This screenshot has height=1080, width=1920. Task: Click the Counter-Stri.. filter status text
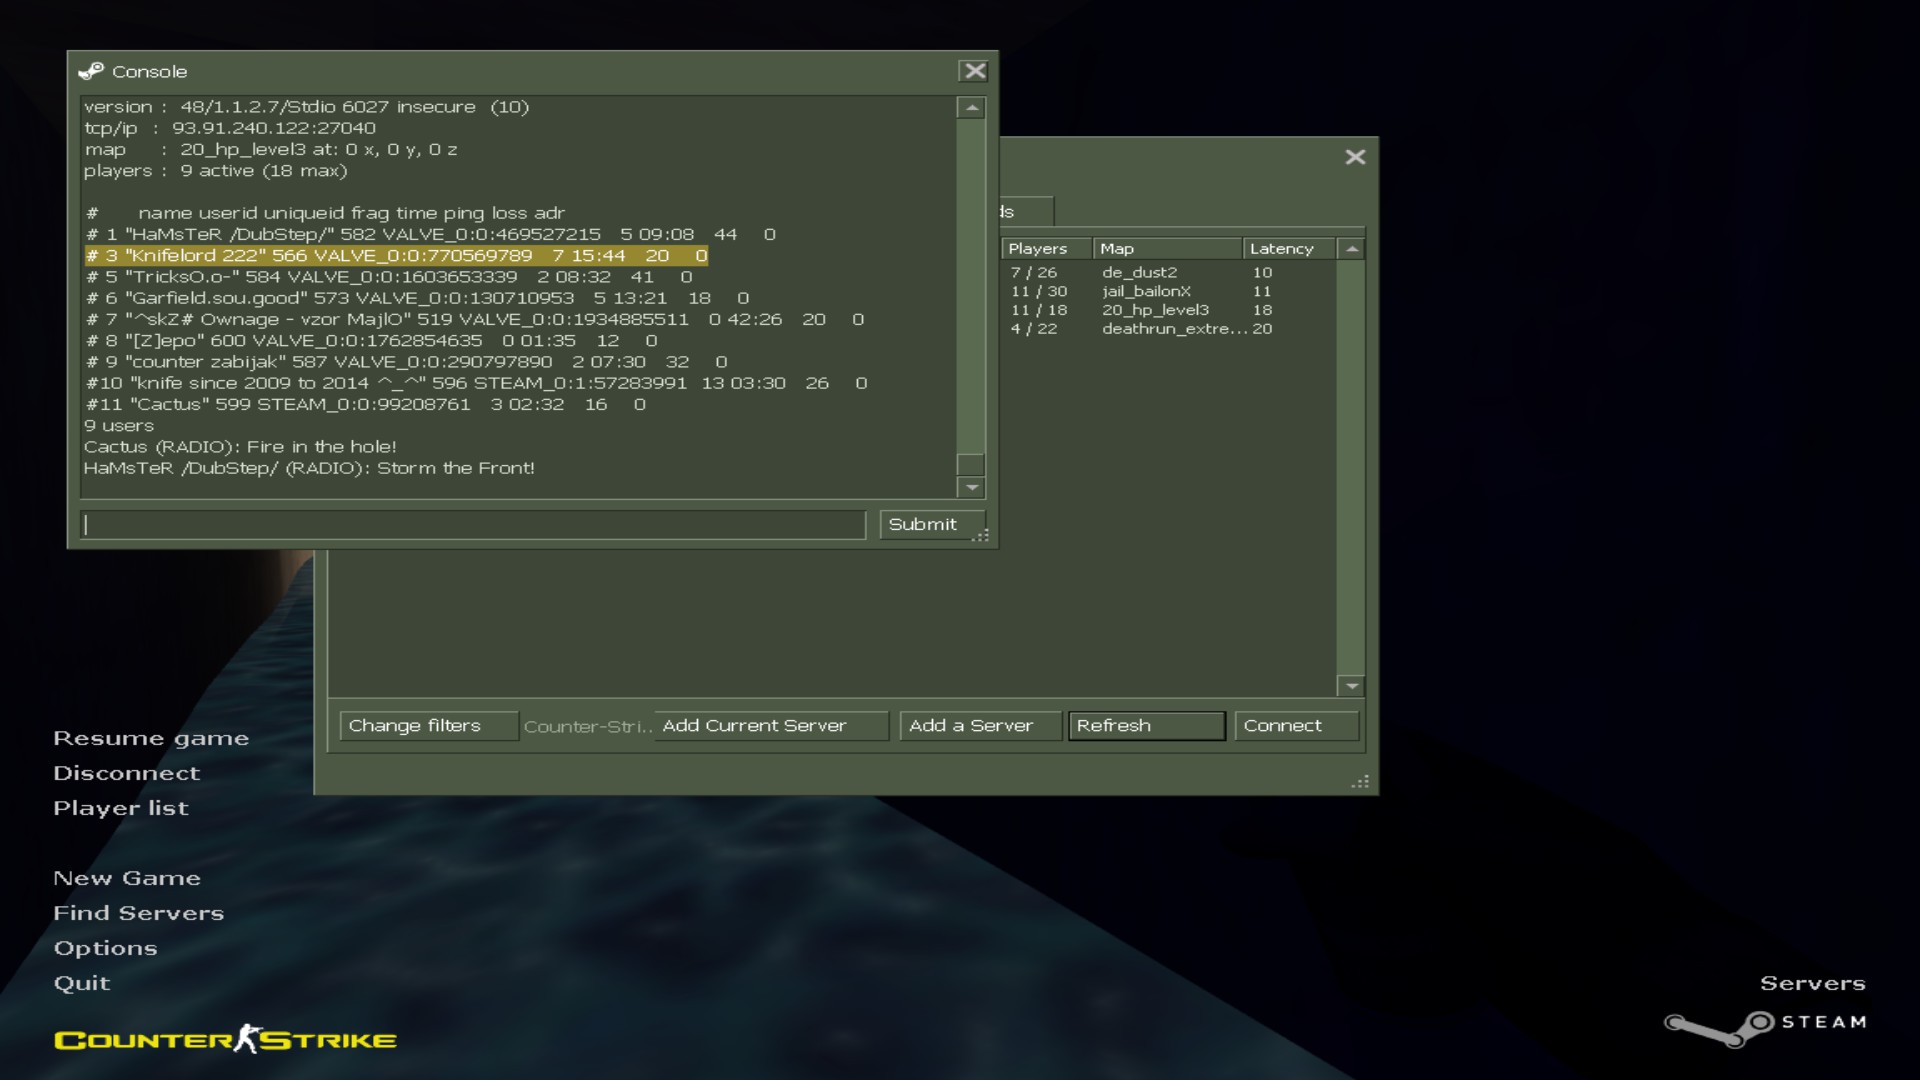pos(588,727)
